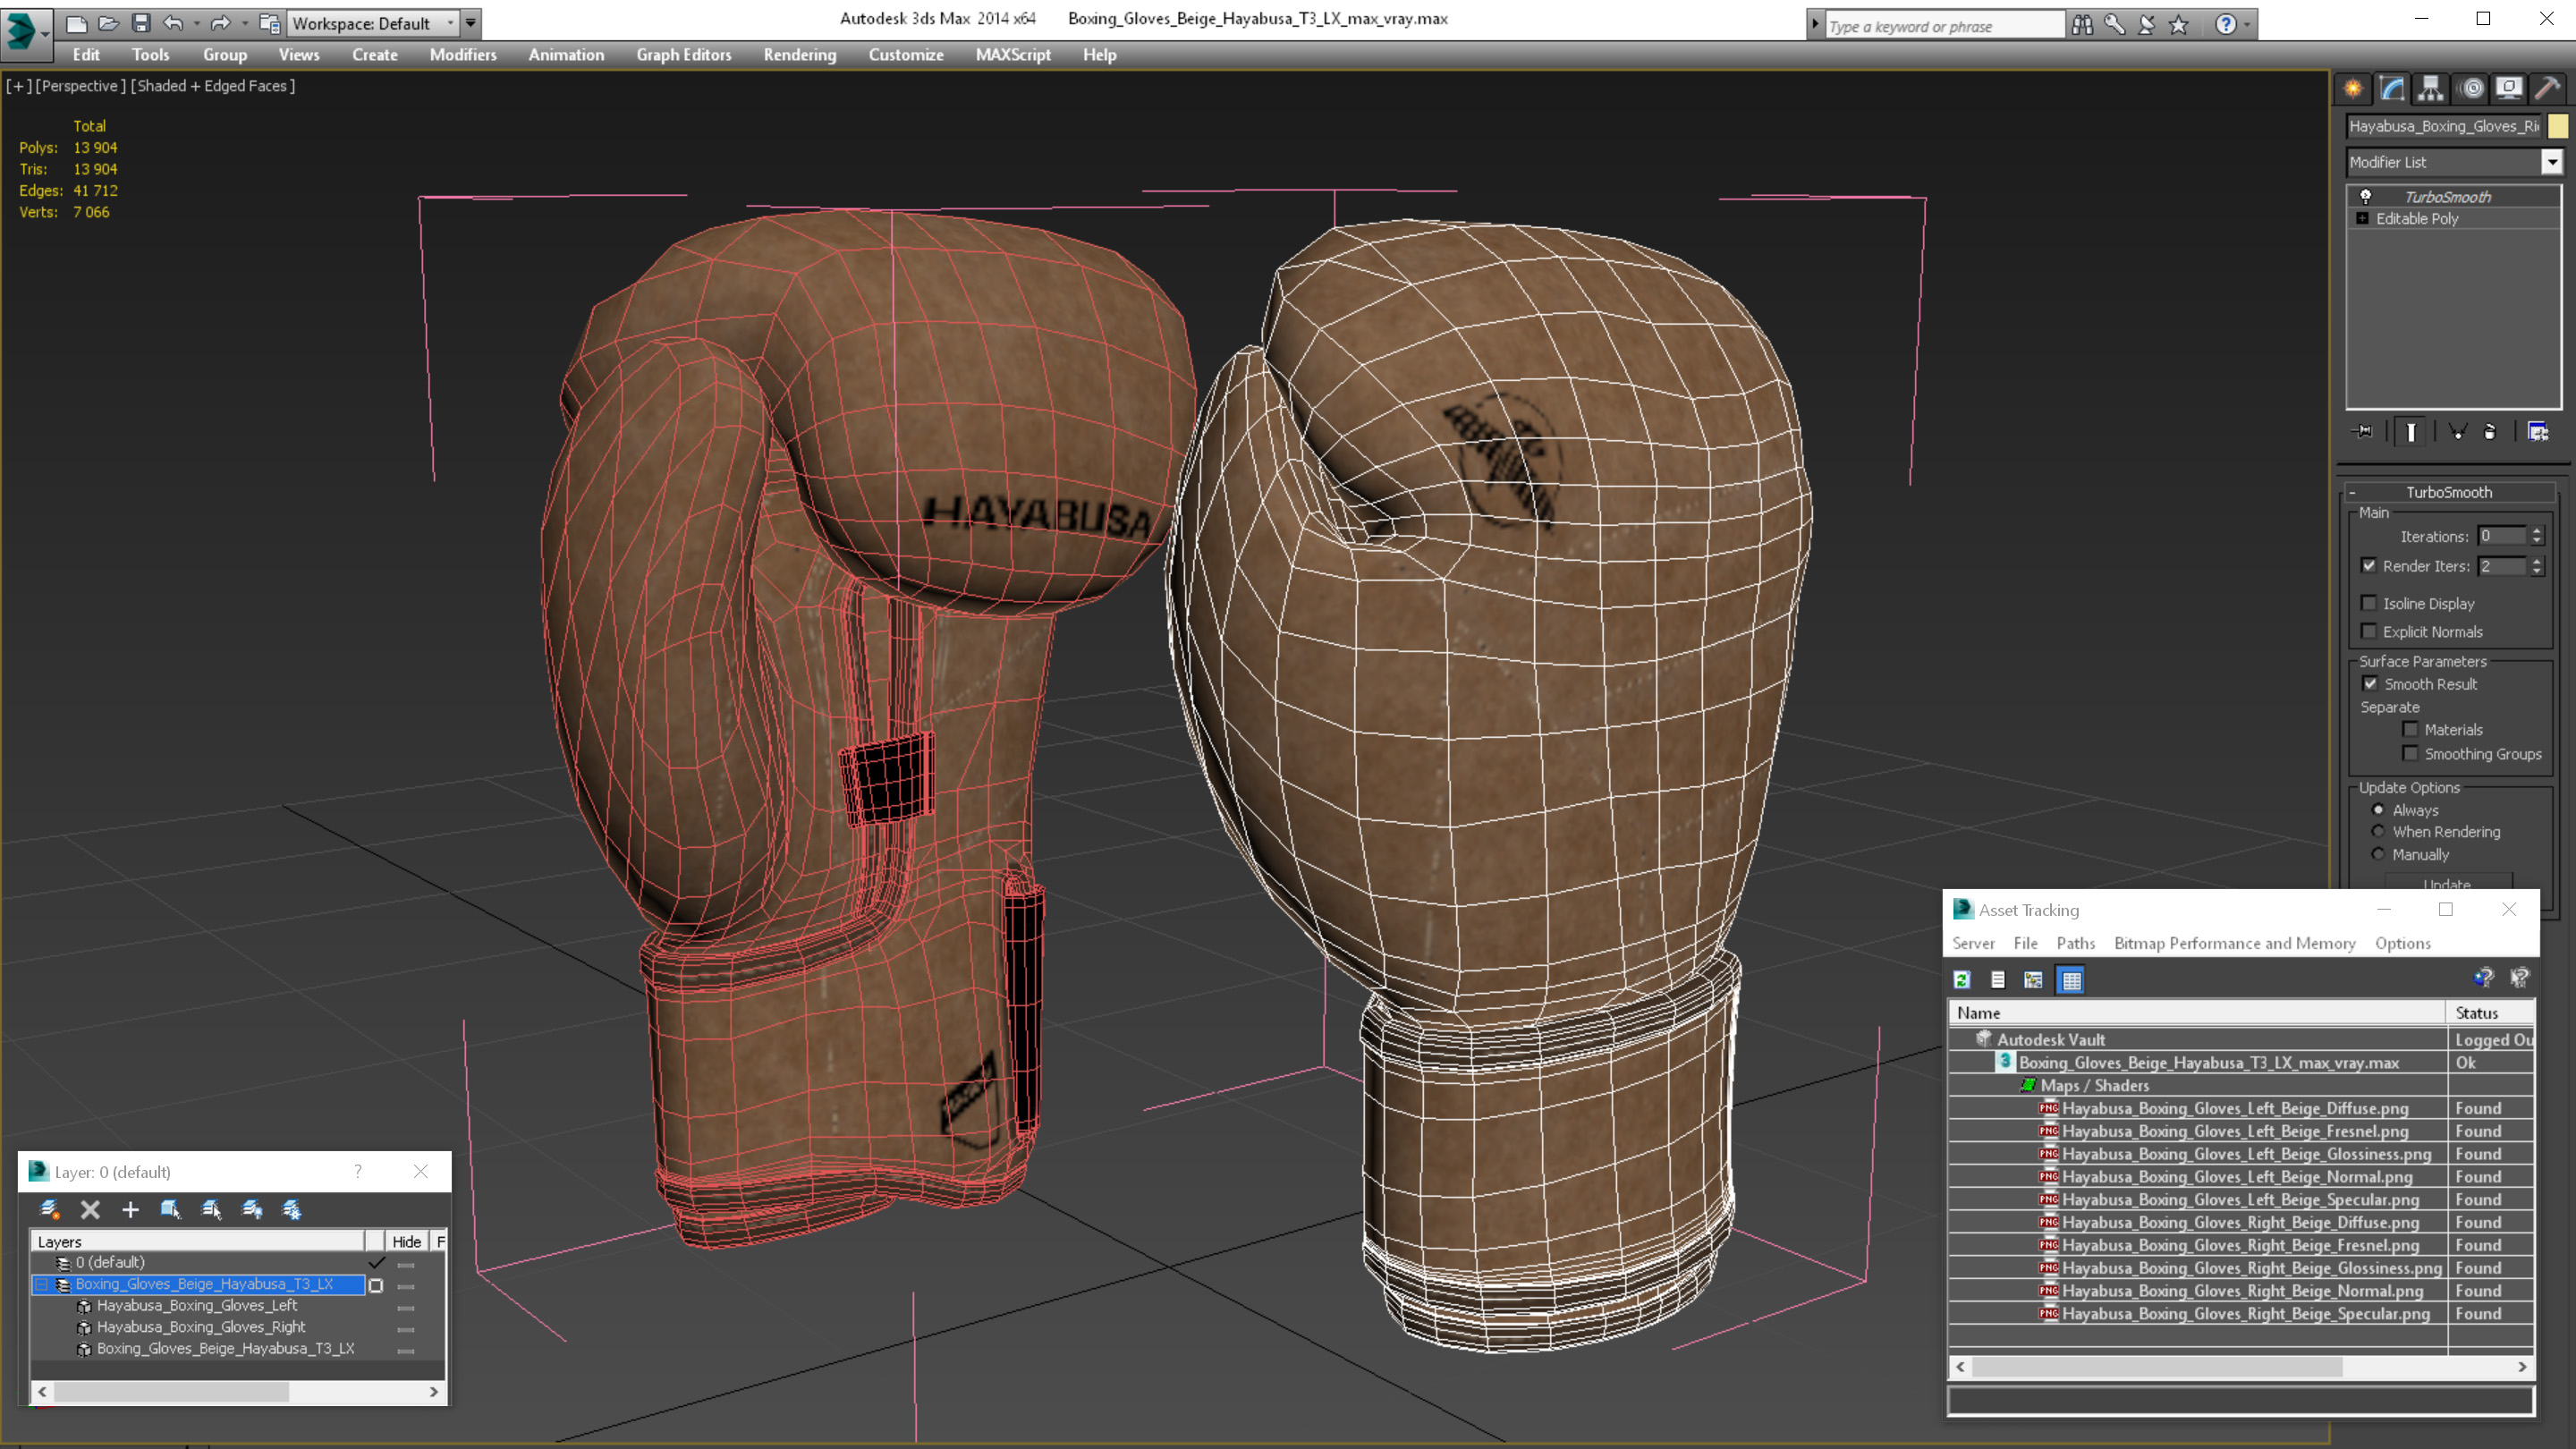Image resolution: width=2576 pixels, height=1449 pixels.
Task: Click the Pin Stack icon
Action: coord(2364,432)
